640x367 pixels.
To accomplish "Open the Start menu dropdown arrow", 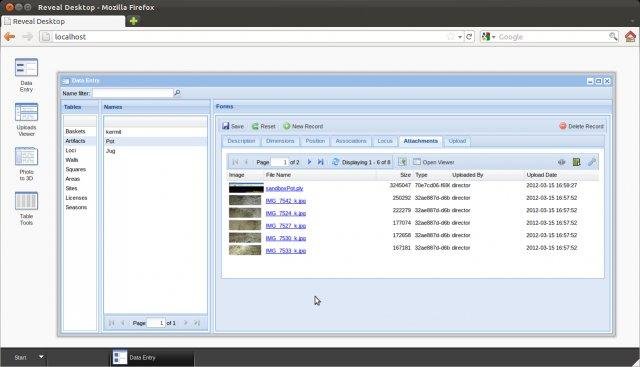I will (x=41, y=357).
